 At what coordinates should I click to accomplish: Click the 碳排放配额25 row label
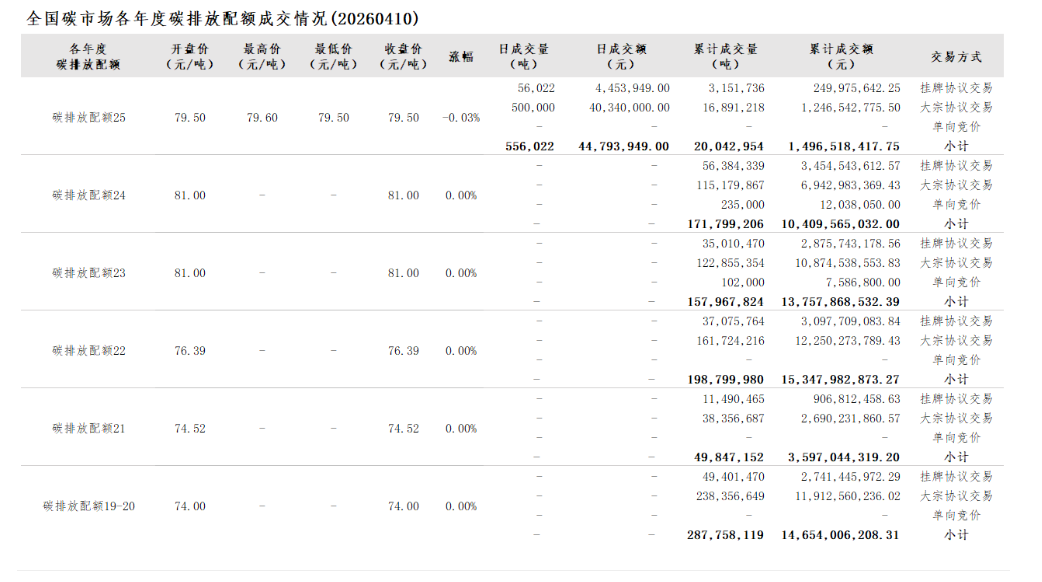point(89,118)
